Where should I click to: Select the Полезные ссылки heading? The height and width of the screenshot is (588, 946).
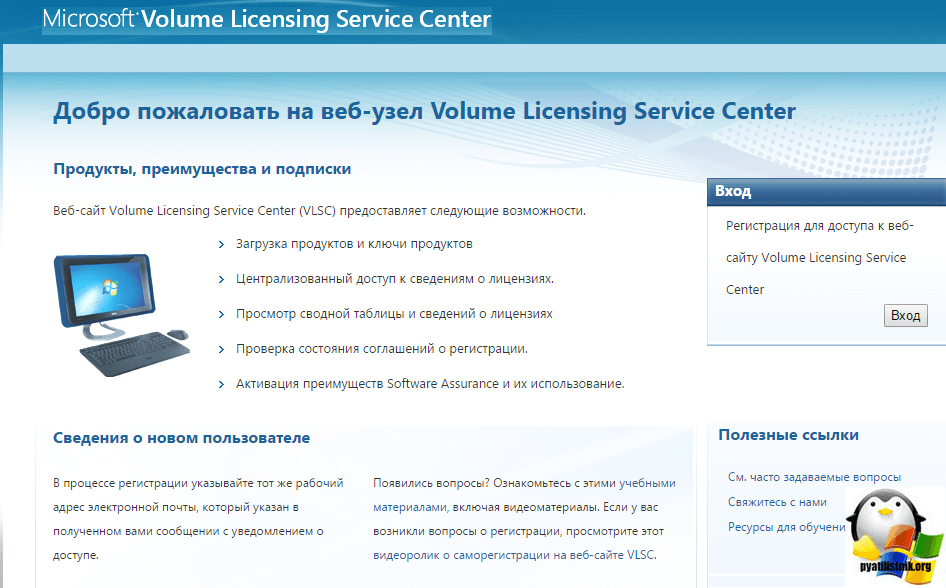pos(789,435)
